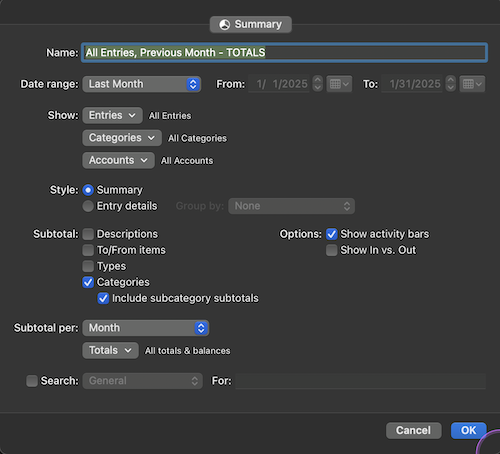Open the Totals menu button

(x=110, y=350)
